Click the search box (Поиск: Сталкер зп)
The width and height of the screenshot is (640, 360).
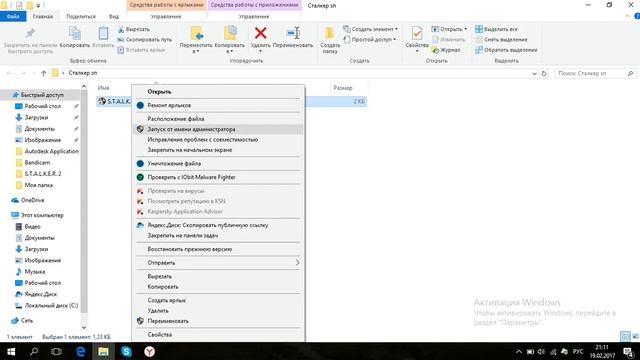[596, 73]
